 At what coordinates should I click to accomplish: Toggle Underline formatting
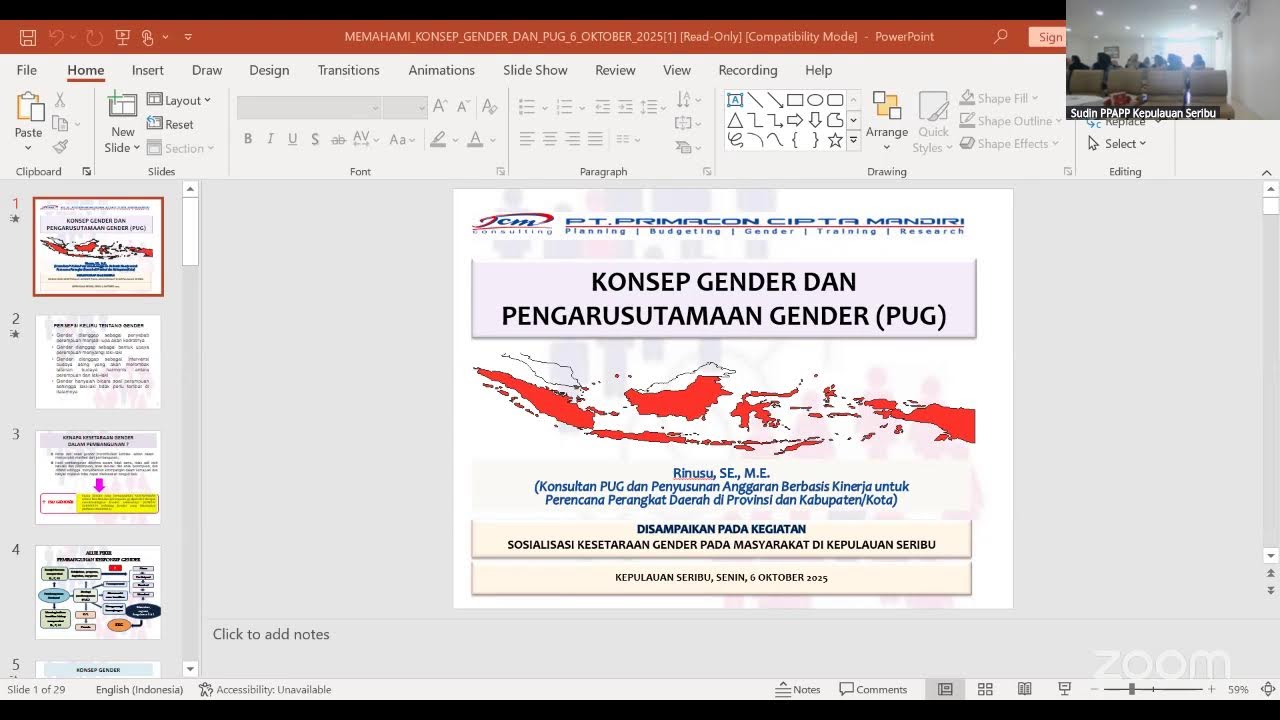click(x=292, y=139)
